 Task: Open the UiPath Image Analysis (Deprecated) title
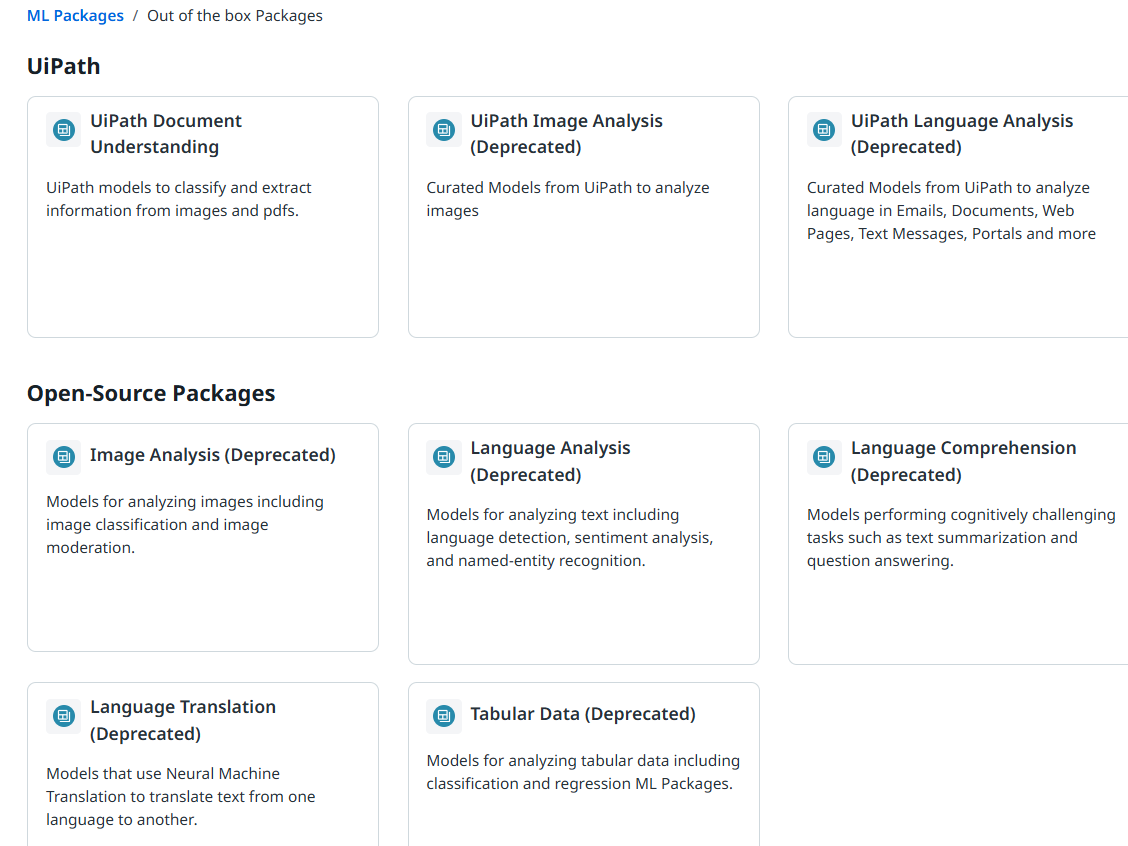566,134
